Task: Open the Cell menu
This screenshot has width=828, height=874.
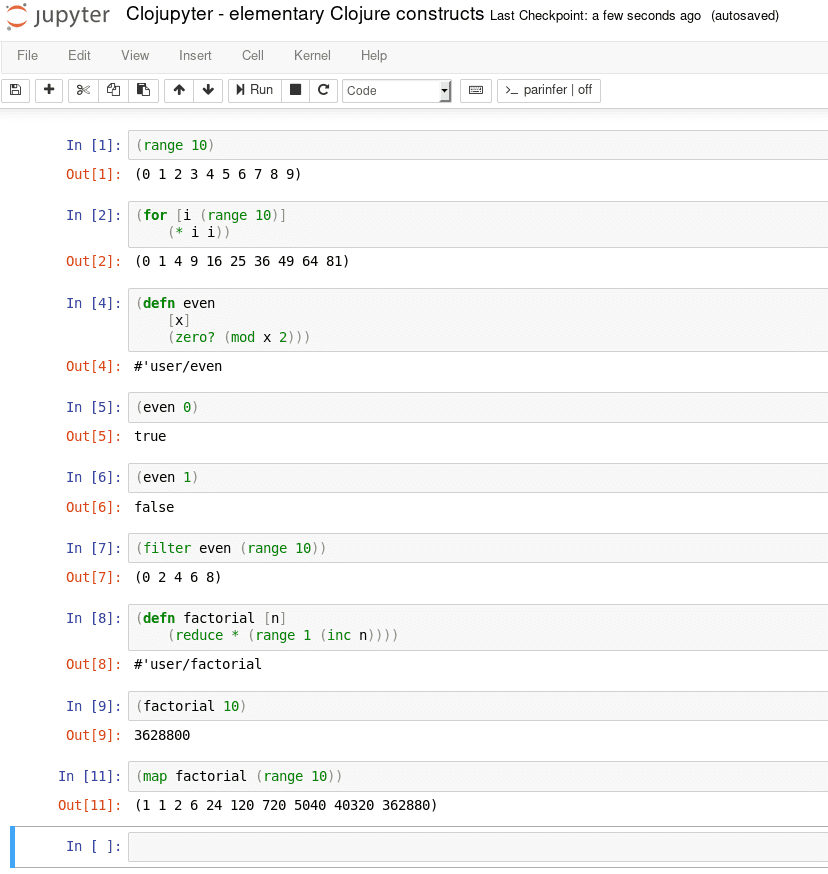Action: [253, 56]
